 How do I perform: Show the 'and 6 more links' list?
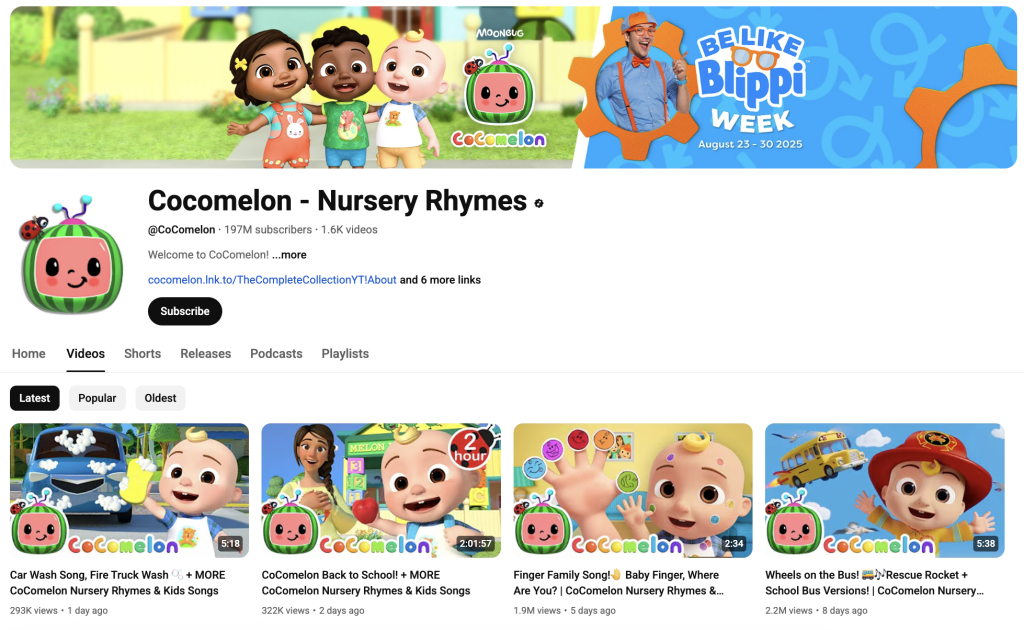point(440,279)
